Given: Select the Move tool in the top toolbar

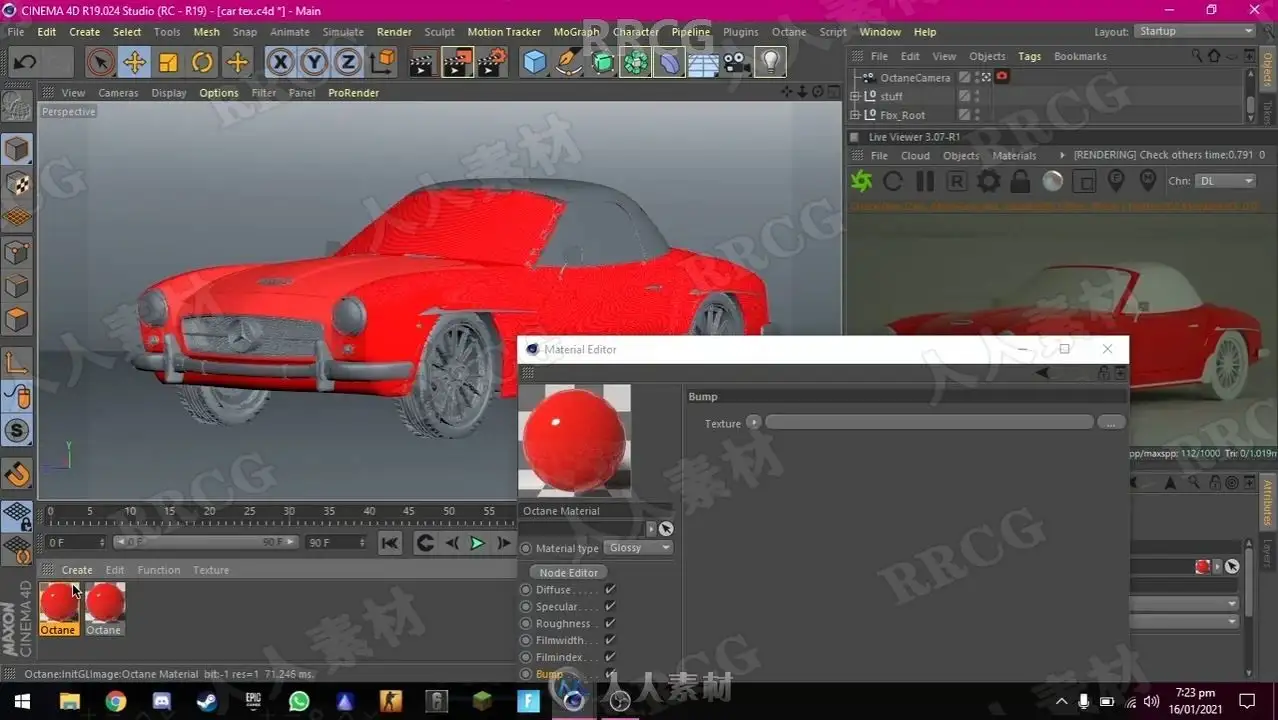Looking at the screenshot, I should tap(134, 63).
